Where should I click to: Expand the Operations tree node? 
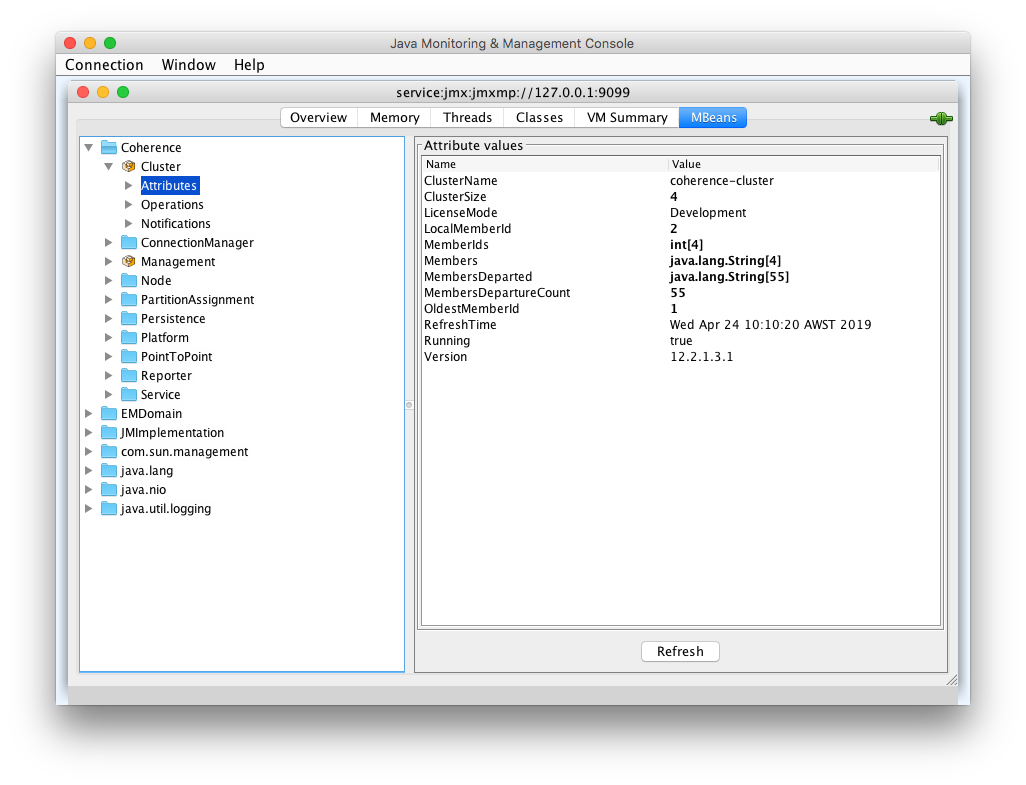[128, 205]
